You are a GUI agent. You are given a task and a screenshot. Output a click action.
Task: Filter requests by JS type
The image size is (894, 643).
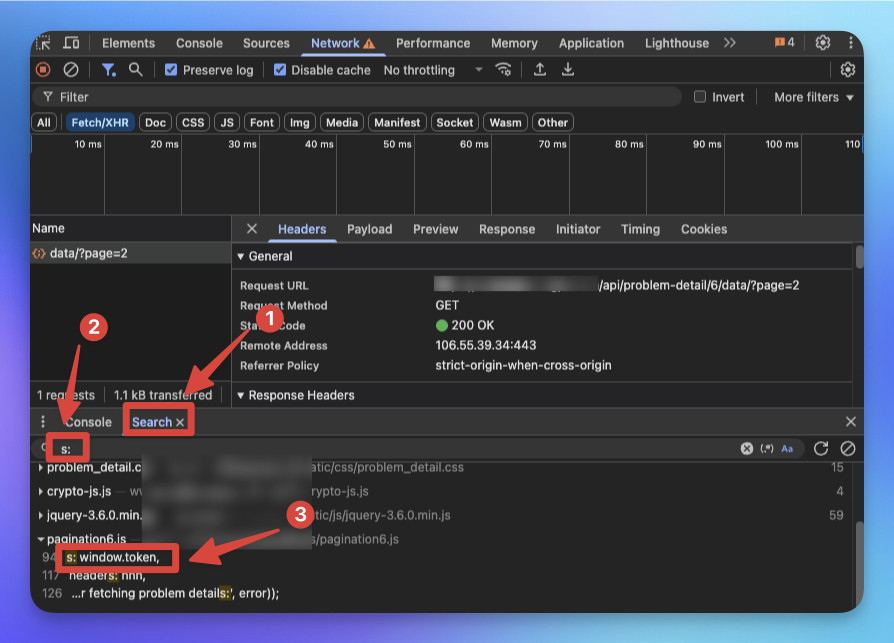coord(227,123)
